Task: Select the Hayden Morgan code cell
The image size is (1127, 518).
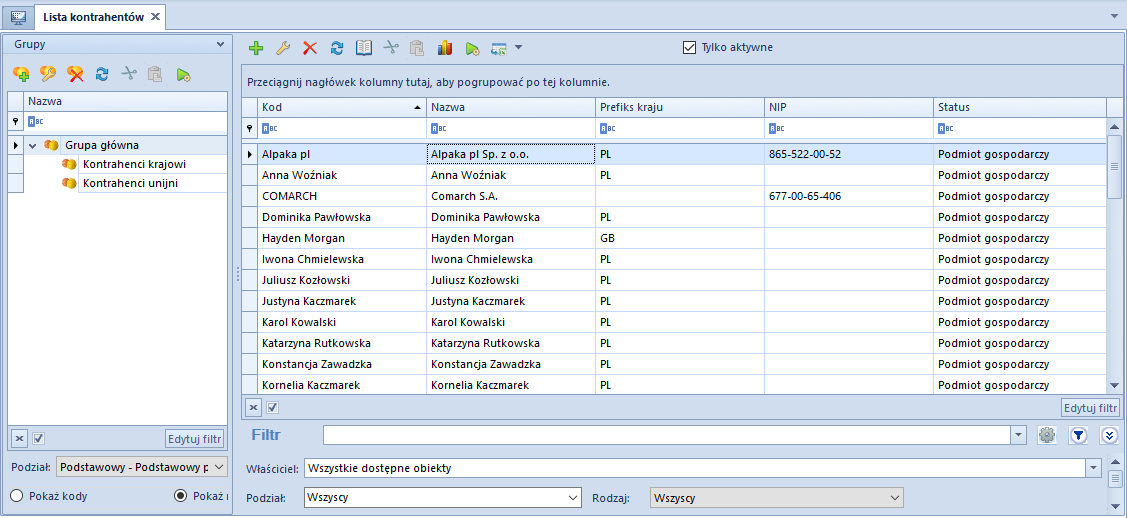Action: point(342,238)
